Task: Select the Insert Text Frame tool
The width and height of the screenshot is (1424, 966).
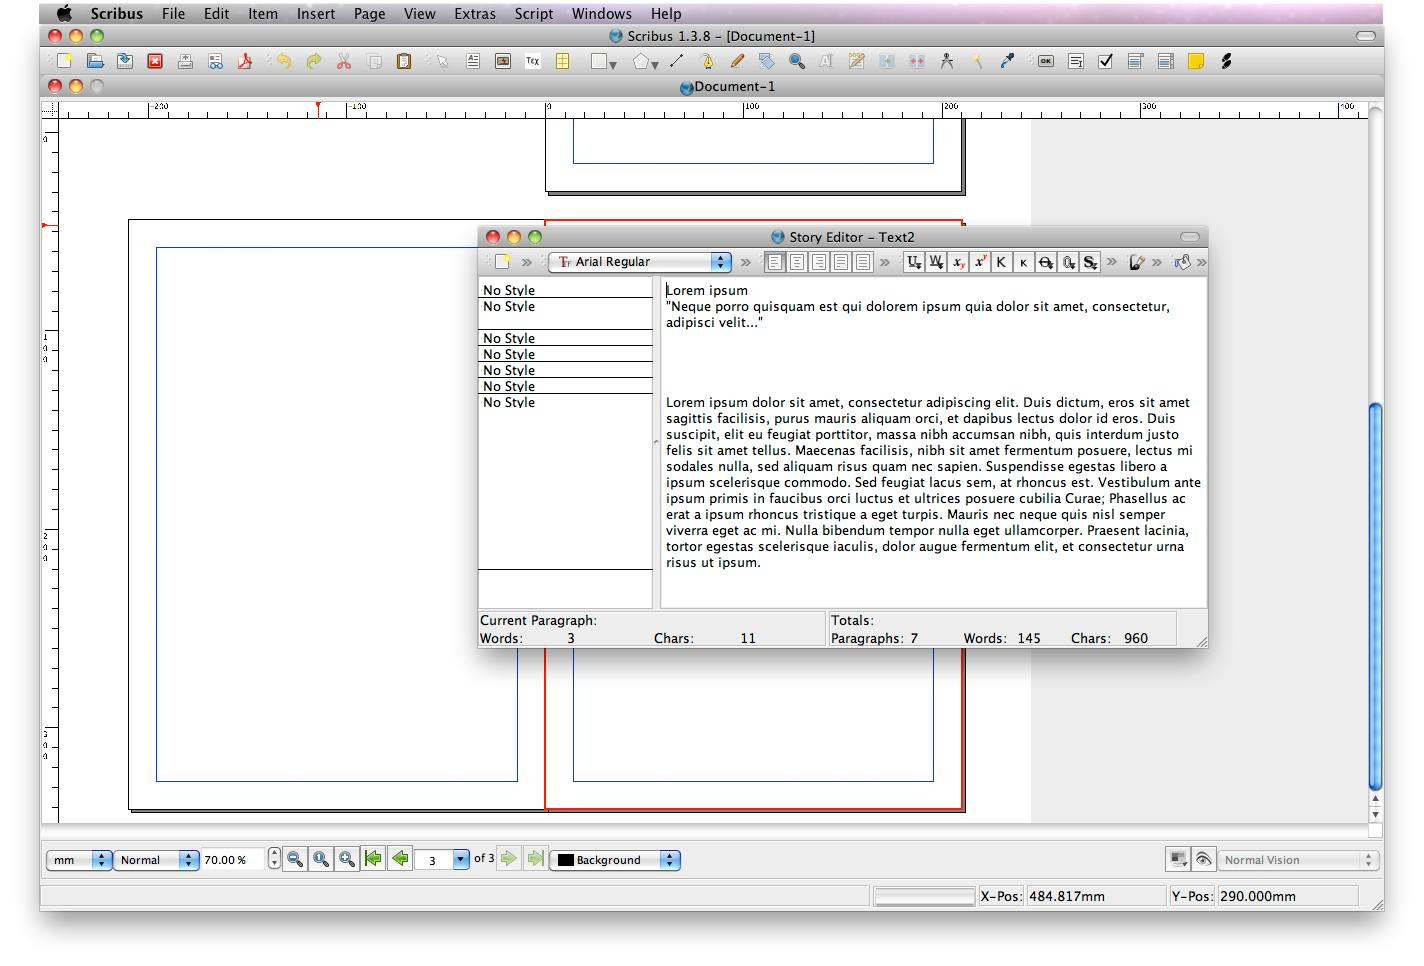Action: point(473,61)
